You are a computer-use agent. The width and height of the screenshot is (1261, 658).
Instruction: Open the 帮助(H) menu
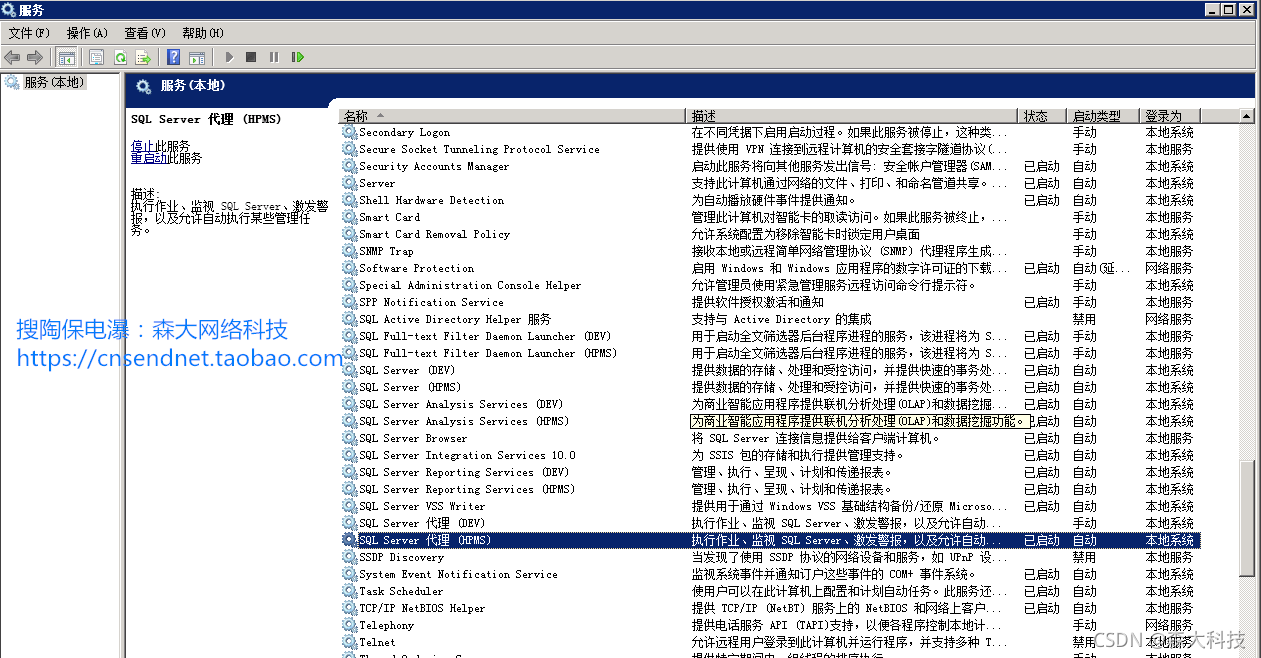203,33
